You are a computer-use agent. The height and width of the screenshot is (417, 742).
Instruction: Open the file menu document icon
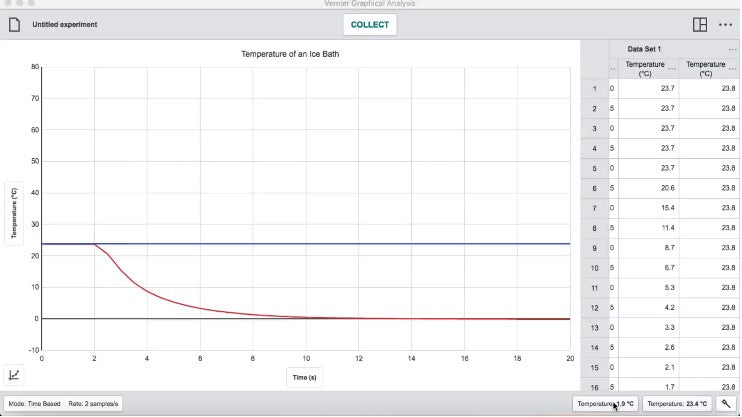14,25
